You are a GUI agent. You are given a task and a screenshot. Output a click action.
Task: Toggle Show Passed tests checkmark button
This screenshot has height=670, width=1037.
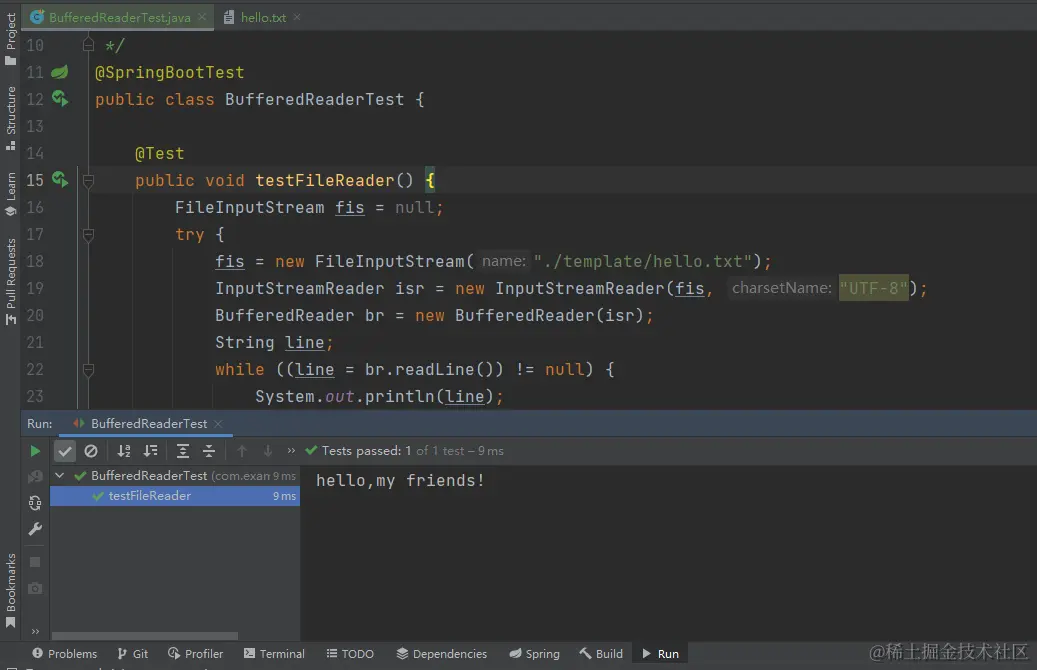pyautogui.click(x=64, y=451)
